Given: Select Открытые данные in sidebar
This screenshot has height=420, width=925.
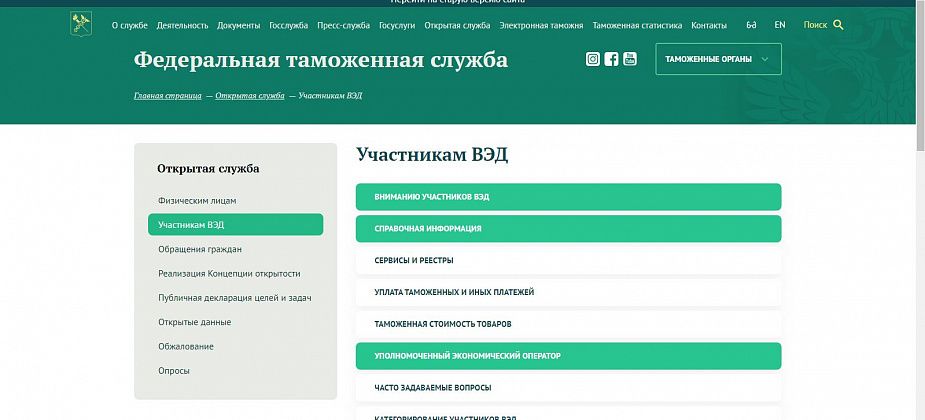Looking at the screenshot, I should pos(195,322).
